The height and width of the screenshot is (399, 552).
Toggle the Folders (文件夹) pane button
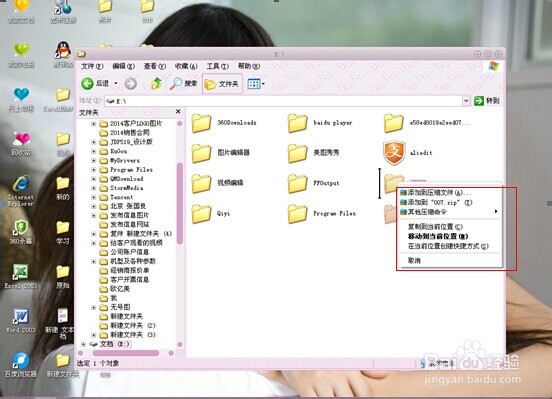222,84
